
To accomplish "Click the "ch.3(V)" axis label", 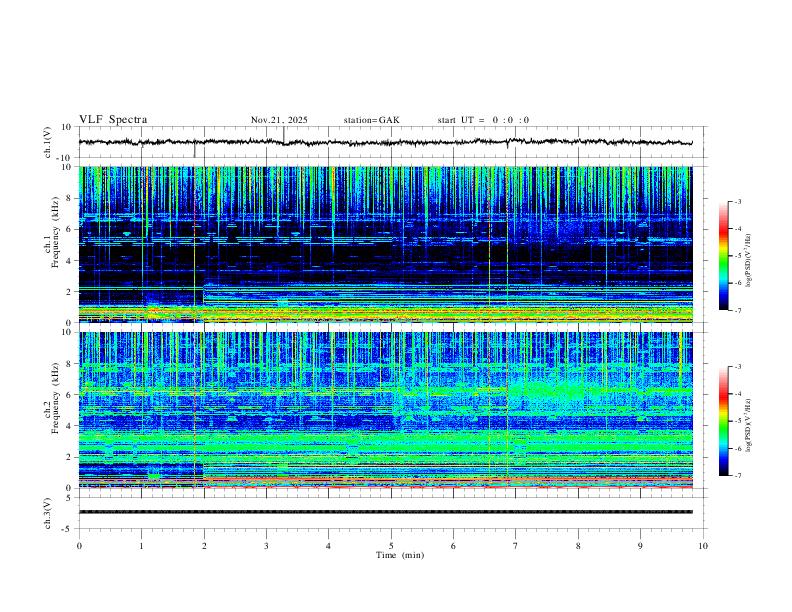I will click(x=48, y=513).
